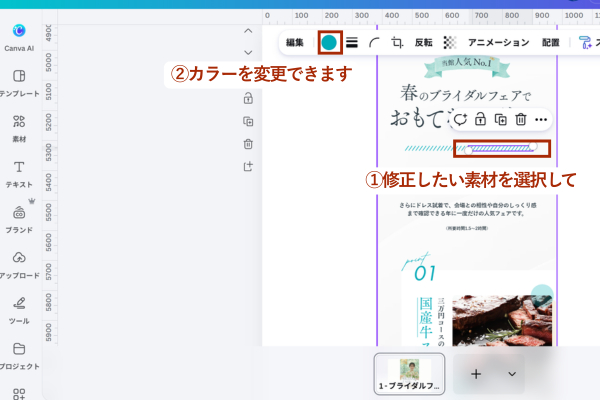Image resolution: width=600 pixels, height=400 pixels.
Task: Select the steak photo on the canvas
Action: [x=502, y=321]
